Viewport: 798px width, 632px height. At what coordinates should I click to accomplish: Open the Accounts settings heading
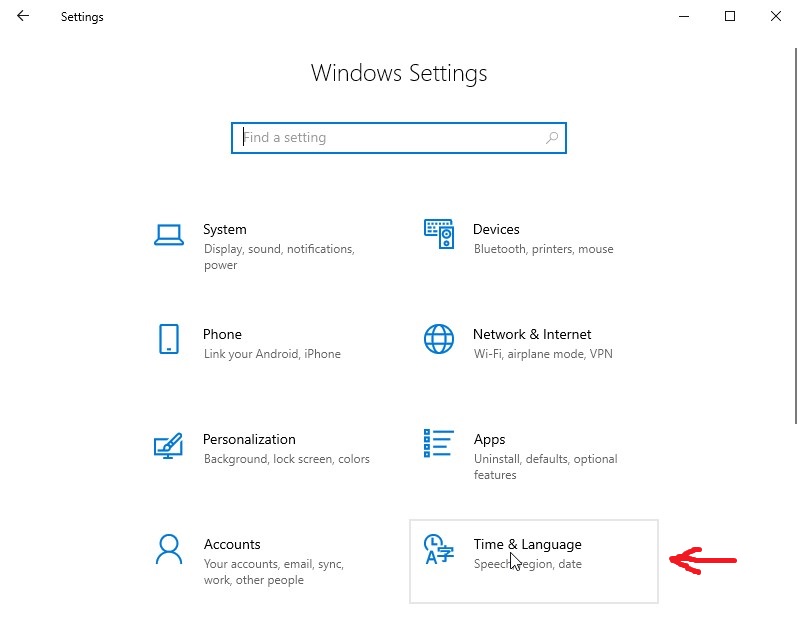point(232,544)
